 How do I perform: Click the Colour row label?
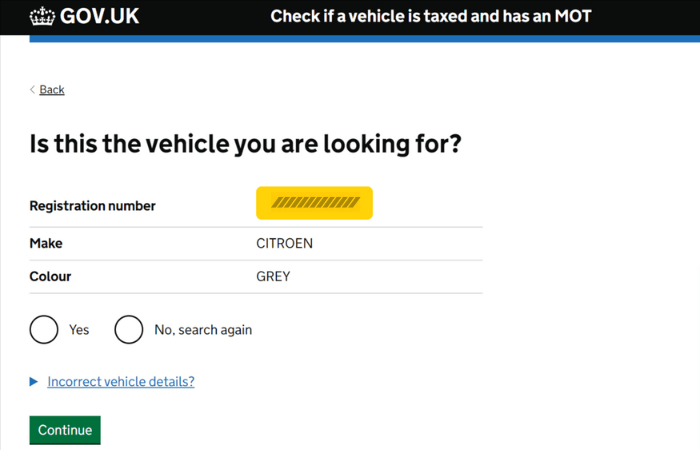[50, 276]
